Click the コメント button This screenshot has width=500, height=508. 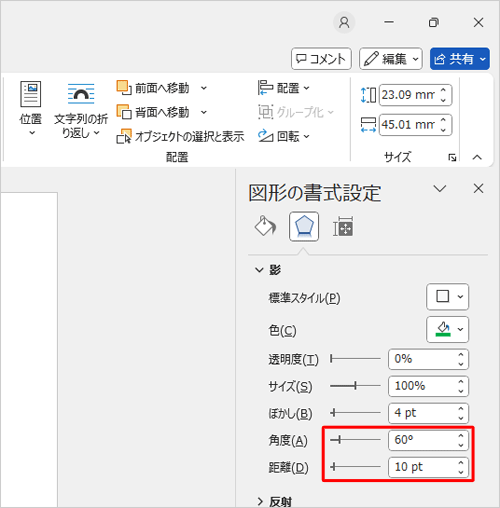point(321,59)
